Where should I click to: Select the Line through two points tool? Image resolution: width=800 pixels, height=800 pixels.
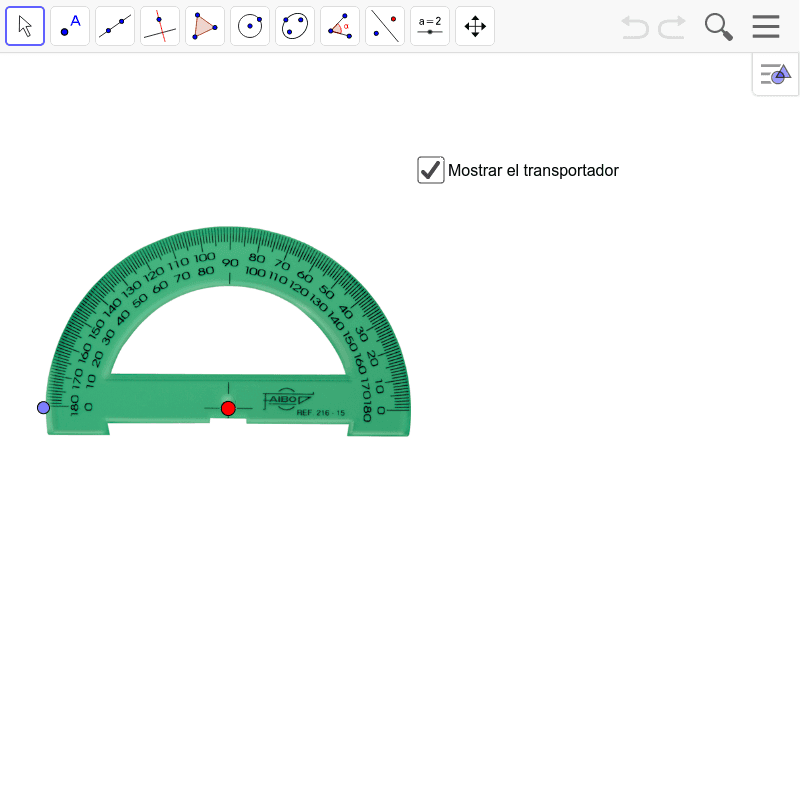click(115, 26)
